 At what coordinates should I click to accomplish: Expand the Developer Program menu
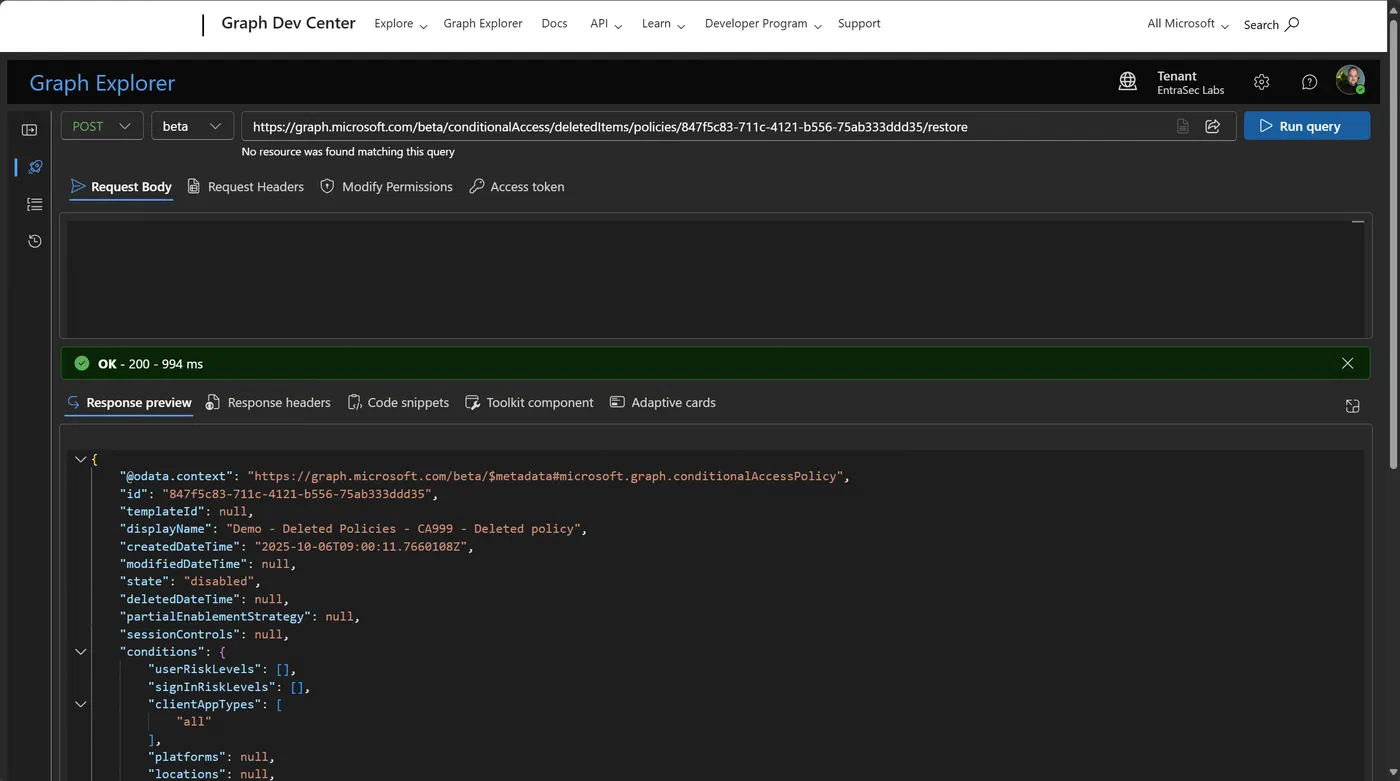coord(763,24)
